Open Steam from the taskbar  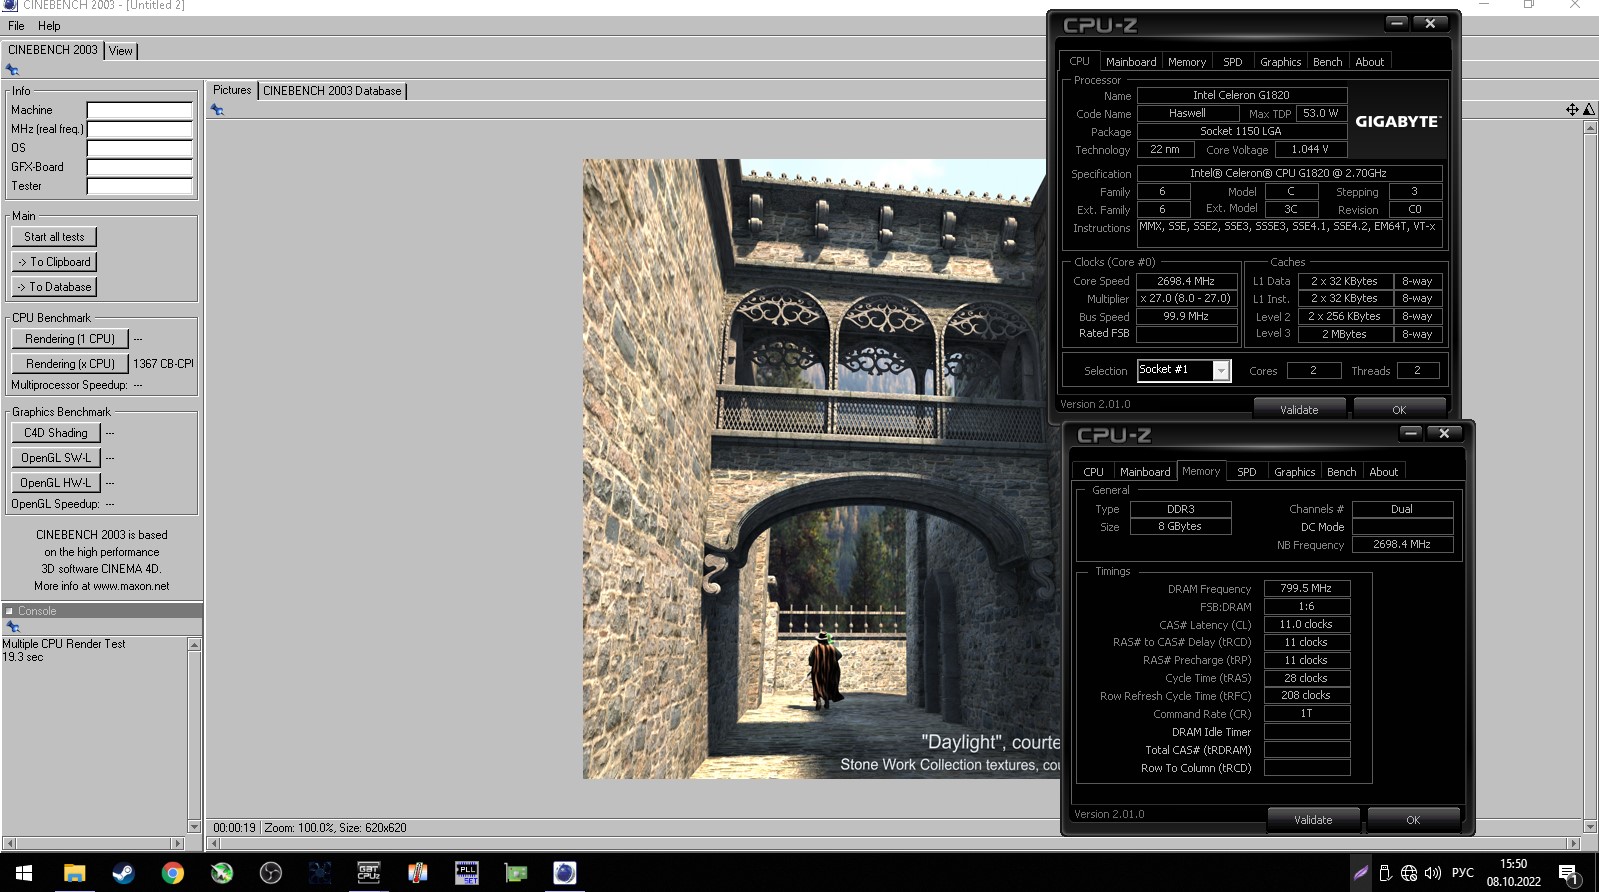pyautogui.click(x=123, y=873)
